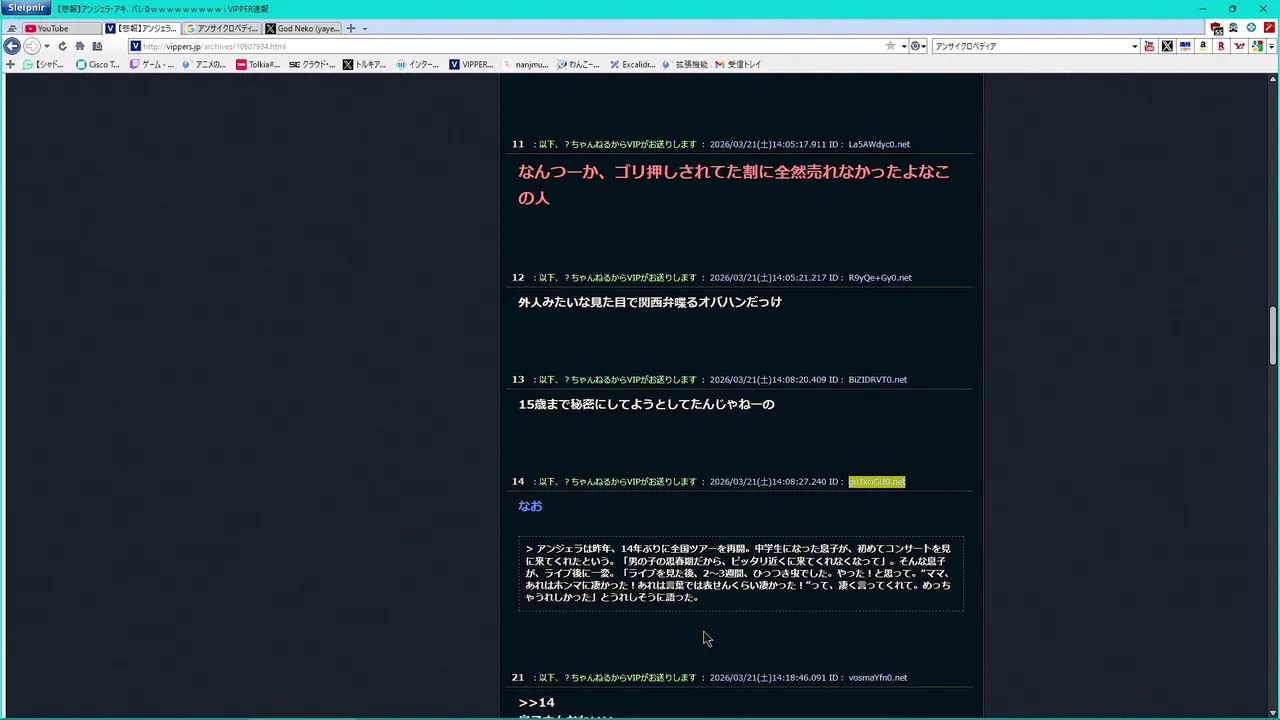Open the nanjmu... bookmark
Screen dimensions: 1280x720
(525, 64)
